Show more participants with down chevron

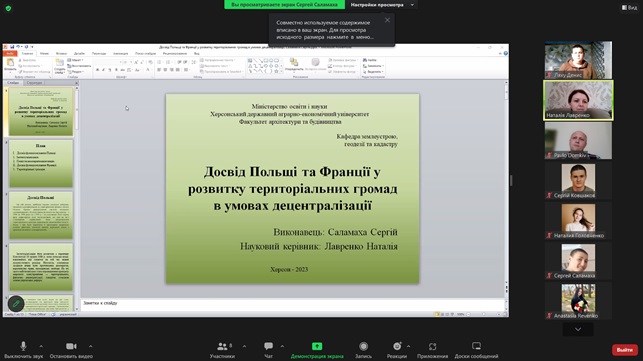tap(578, 329)
